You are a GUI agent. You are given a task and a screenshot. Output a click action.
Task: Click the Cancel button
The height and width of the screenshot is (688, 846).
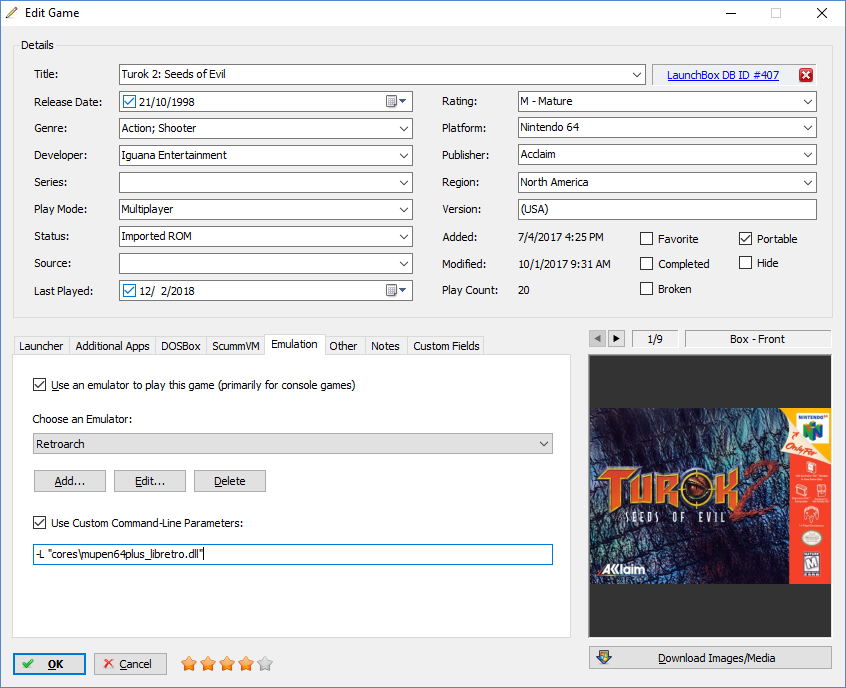[130, 664]
